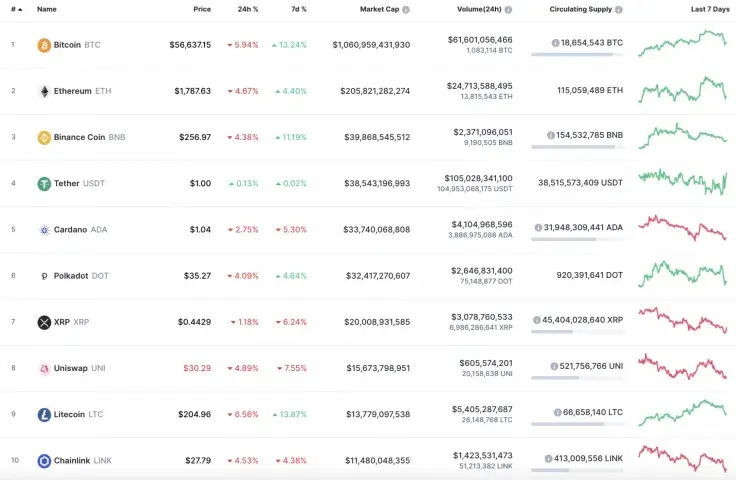Open Ethereum's last 7 days sparkline chart
The image size is (736, 480).
pyautogui.click(x=682, y=89)
